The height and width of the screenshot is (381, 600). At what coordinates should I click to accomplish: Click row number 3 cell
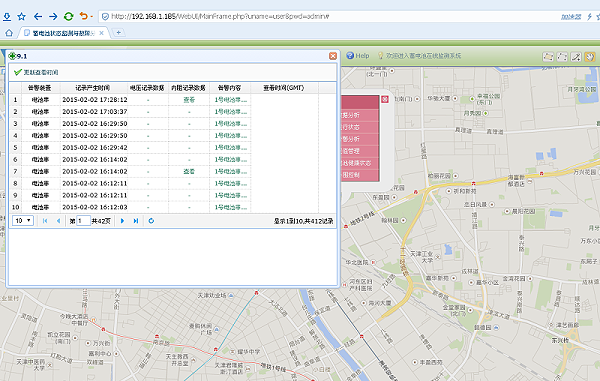(x=15, y=124)
